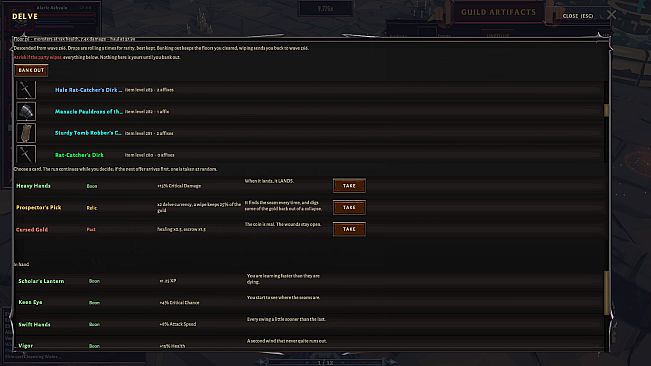The width and height of the screenshot is (651, 366).
Task: Click the '+4% Critical Chance' effect text
Action: [x=179, y=303]
